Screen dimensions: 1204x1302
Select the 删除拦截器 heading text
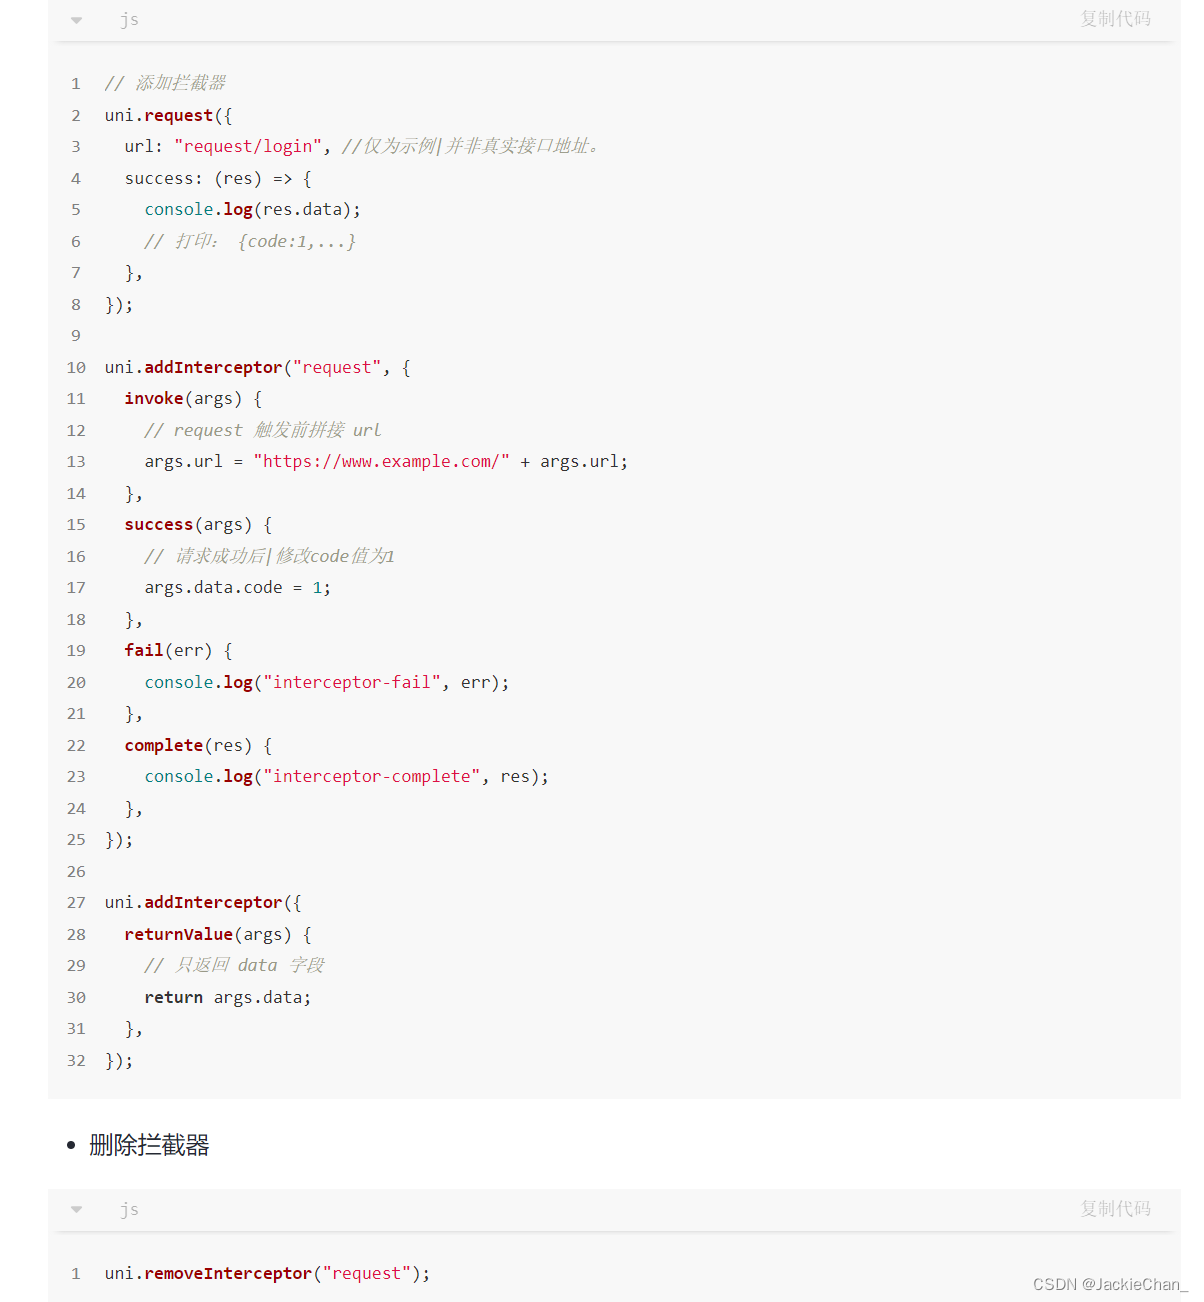tap(149, 1145)
